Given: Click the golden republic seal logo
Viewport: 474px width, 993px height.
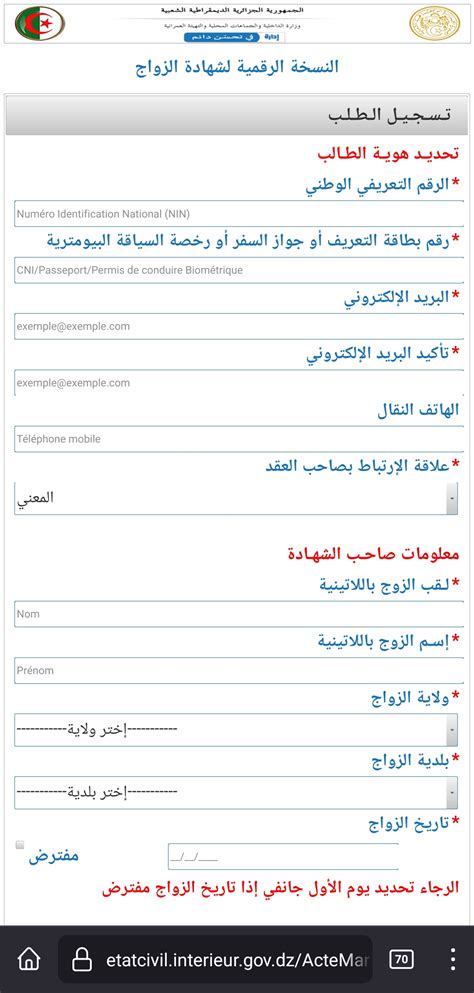Looking at the screenshot, I should coord(435,23).
